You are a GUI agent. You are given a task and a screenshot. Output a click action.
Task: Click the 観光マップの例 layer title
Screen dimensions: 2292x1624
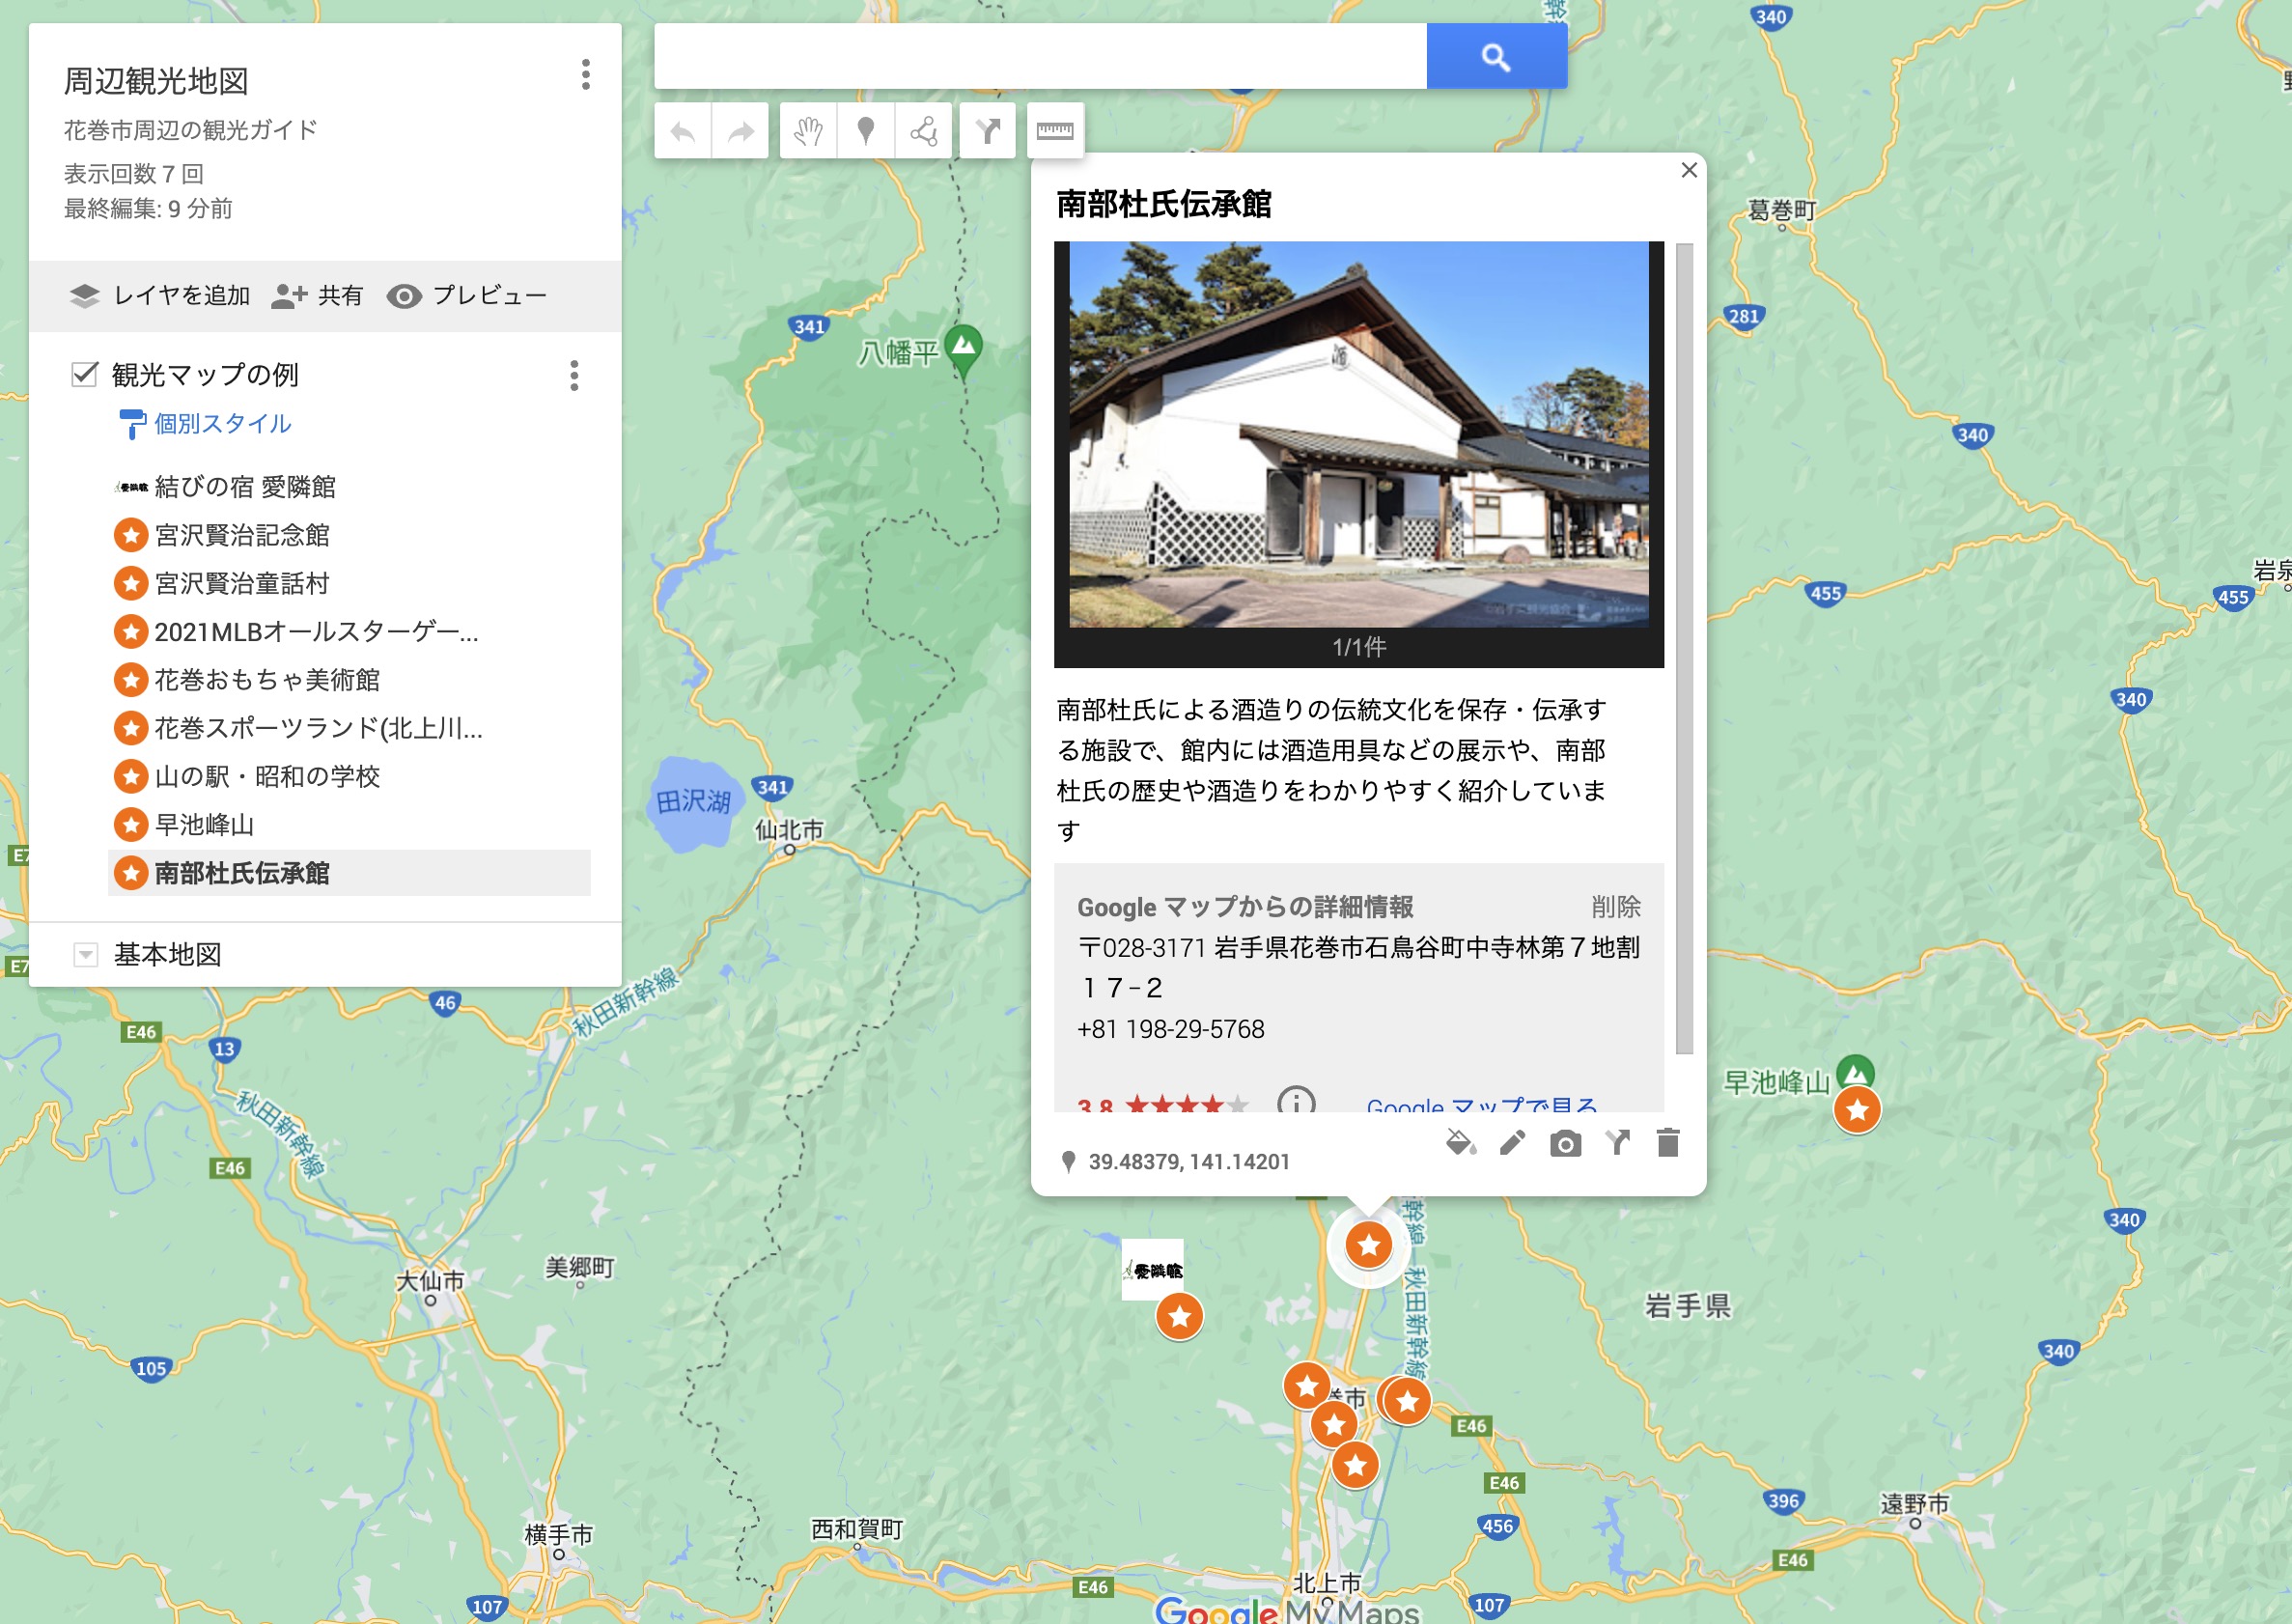(205, 375)
